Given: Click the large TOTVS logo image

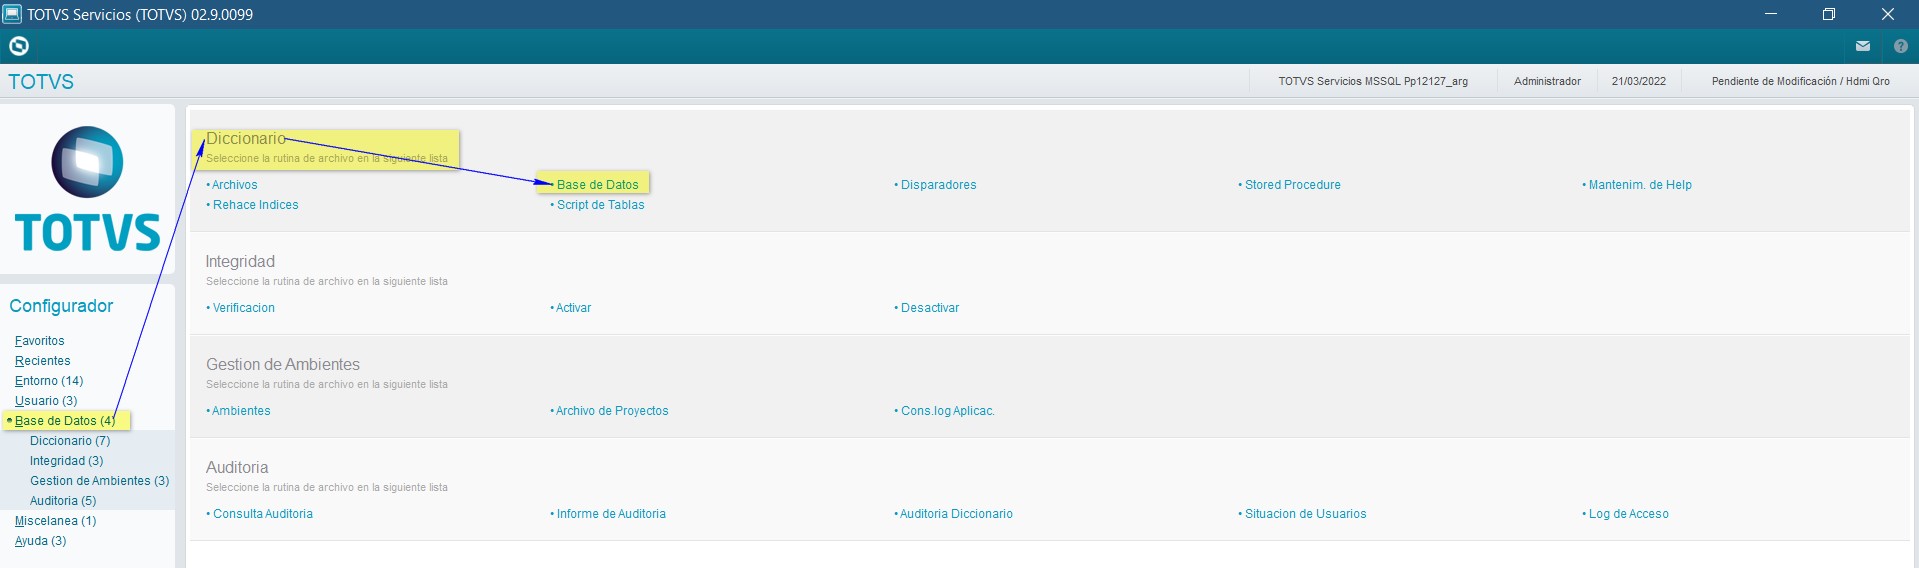Looking at the screenshot, I should (x=88, y=188).
